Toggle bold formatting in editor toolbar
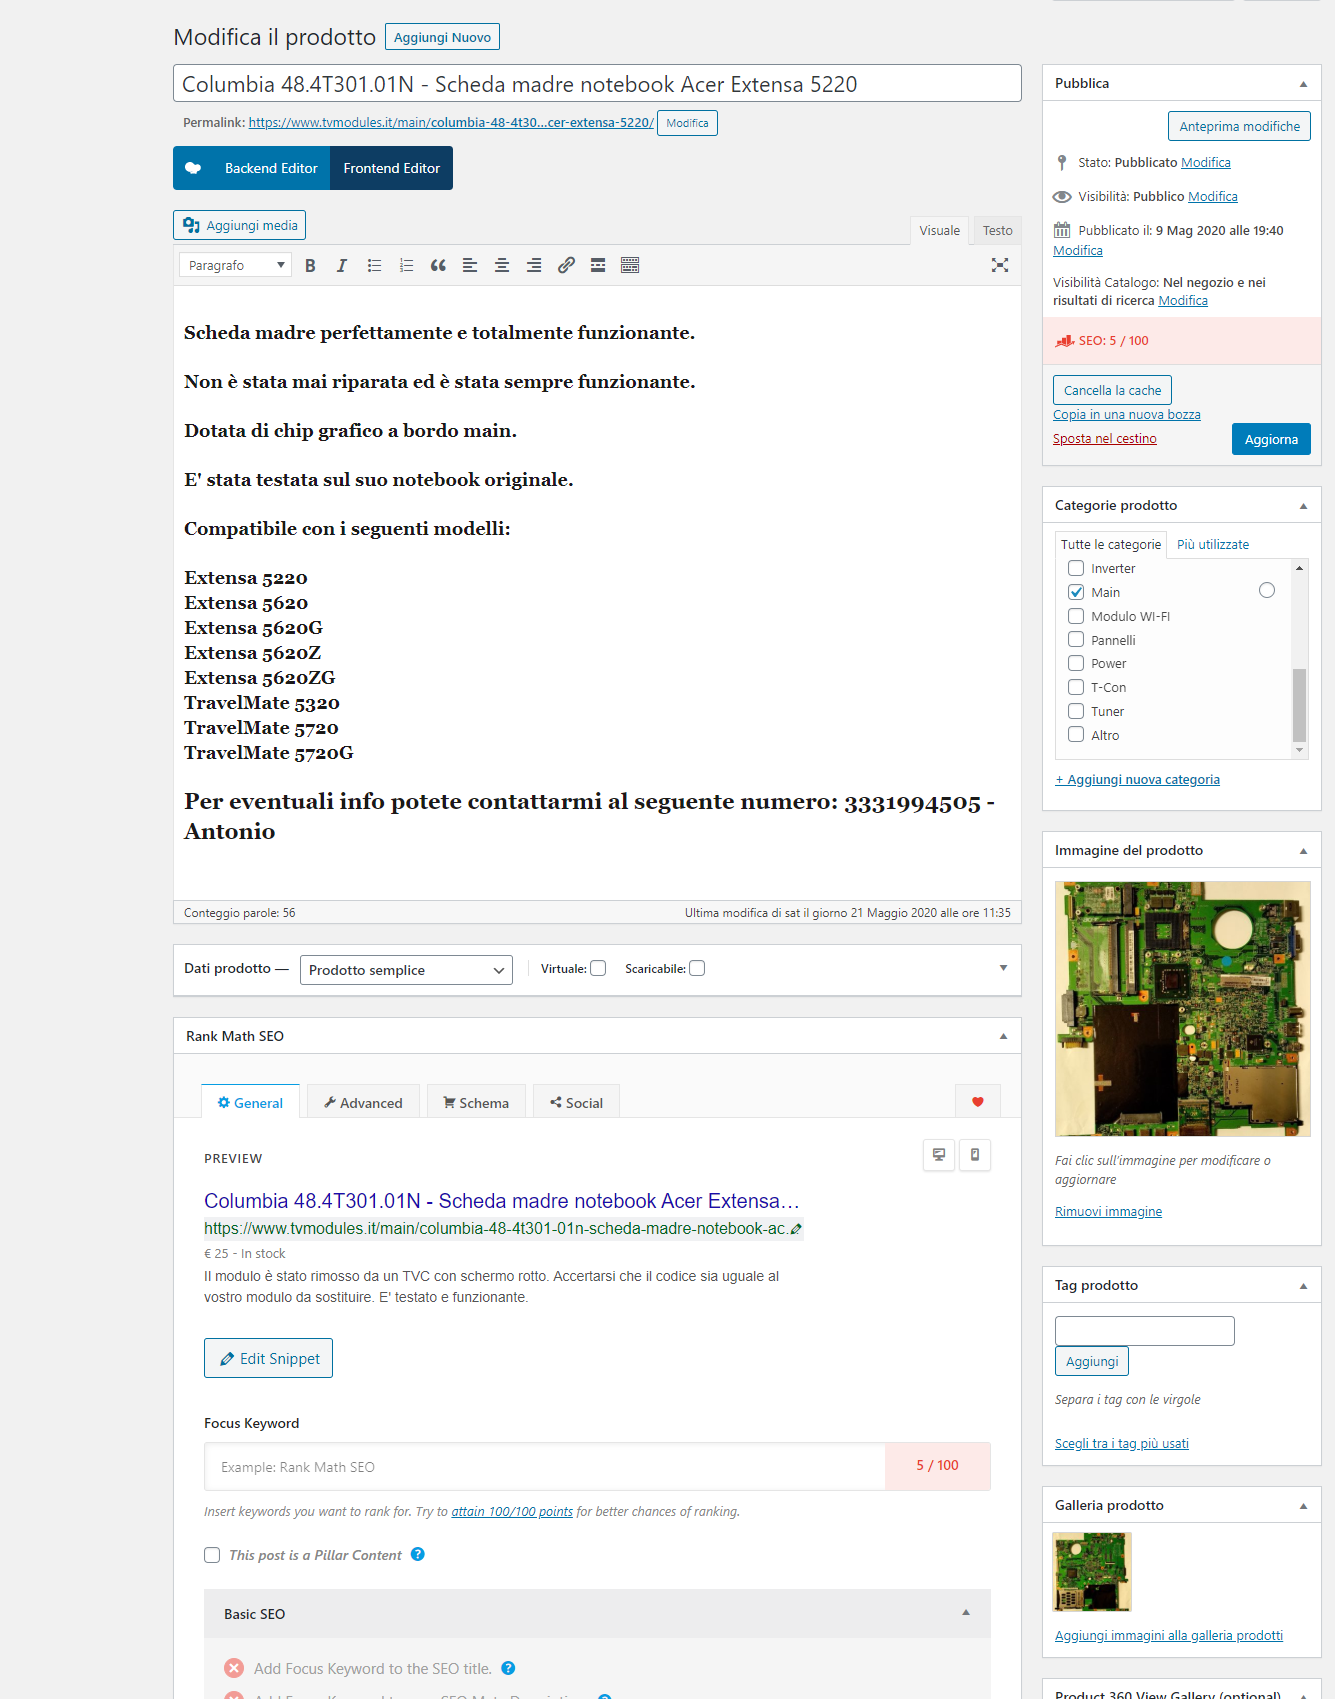This screenshot has width=1335, height=1699. [x=310, y=265]
